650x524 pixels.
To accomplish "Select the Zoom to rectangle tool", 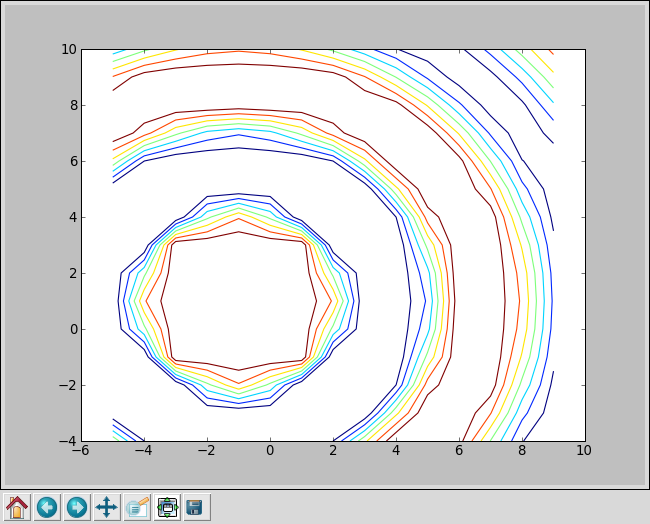I will pos(137,507).
